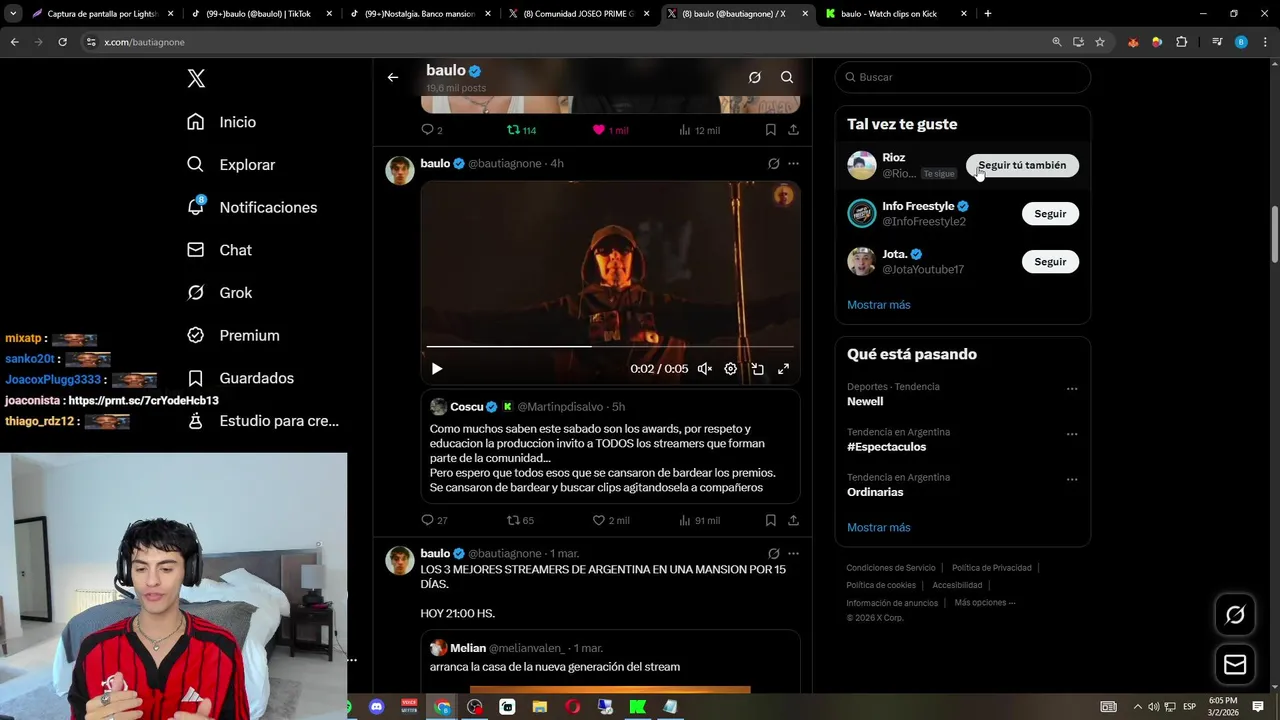
Task: View analytics showing 91 mil views
Action: (699, 520)
